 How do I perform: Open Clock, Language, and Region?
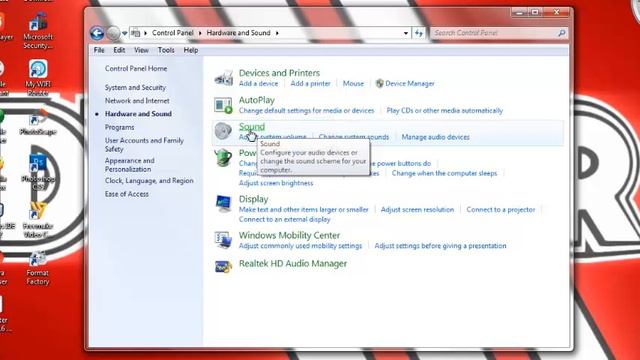point(149,180)
